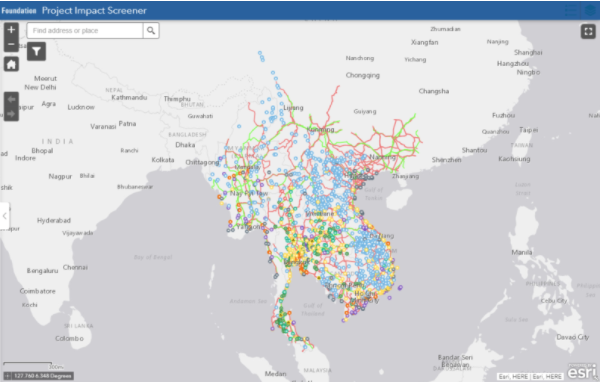Viewport: 614px width, 390px height.
Task: Click the coordinate readout display
Action: tap(43, 376)
